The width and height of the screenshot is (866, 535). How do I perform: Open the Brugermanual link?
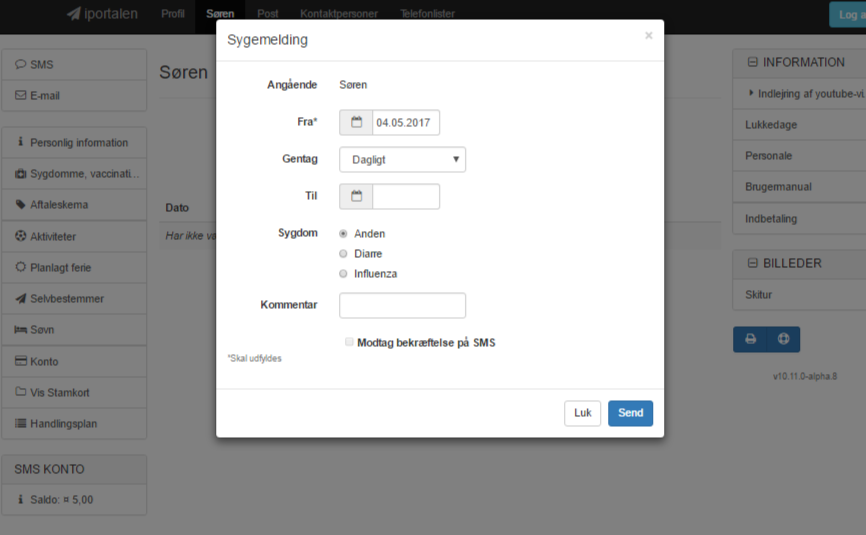[x=778, y=187]
